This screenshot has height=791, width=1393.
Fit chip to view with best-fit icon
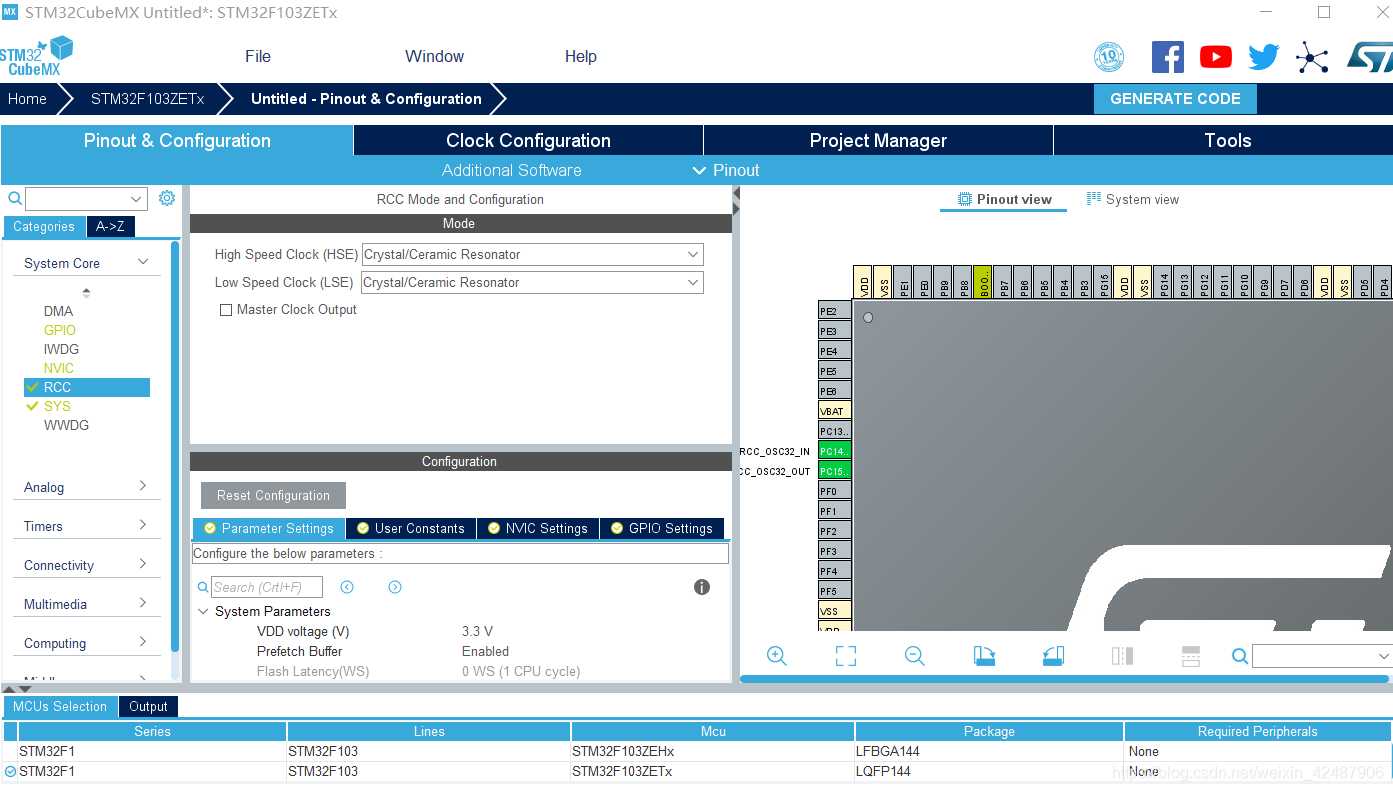click(846, 656)
